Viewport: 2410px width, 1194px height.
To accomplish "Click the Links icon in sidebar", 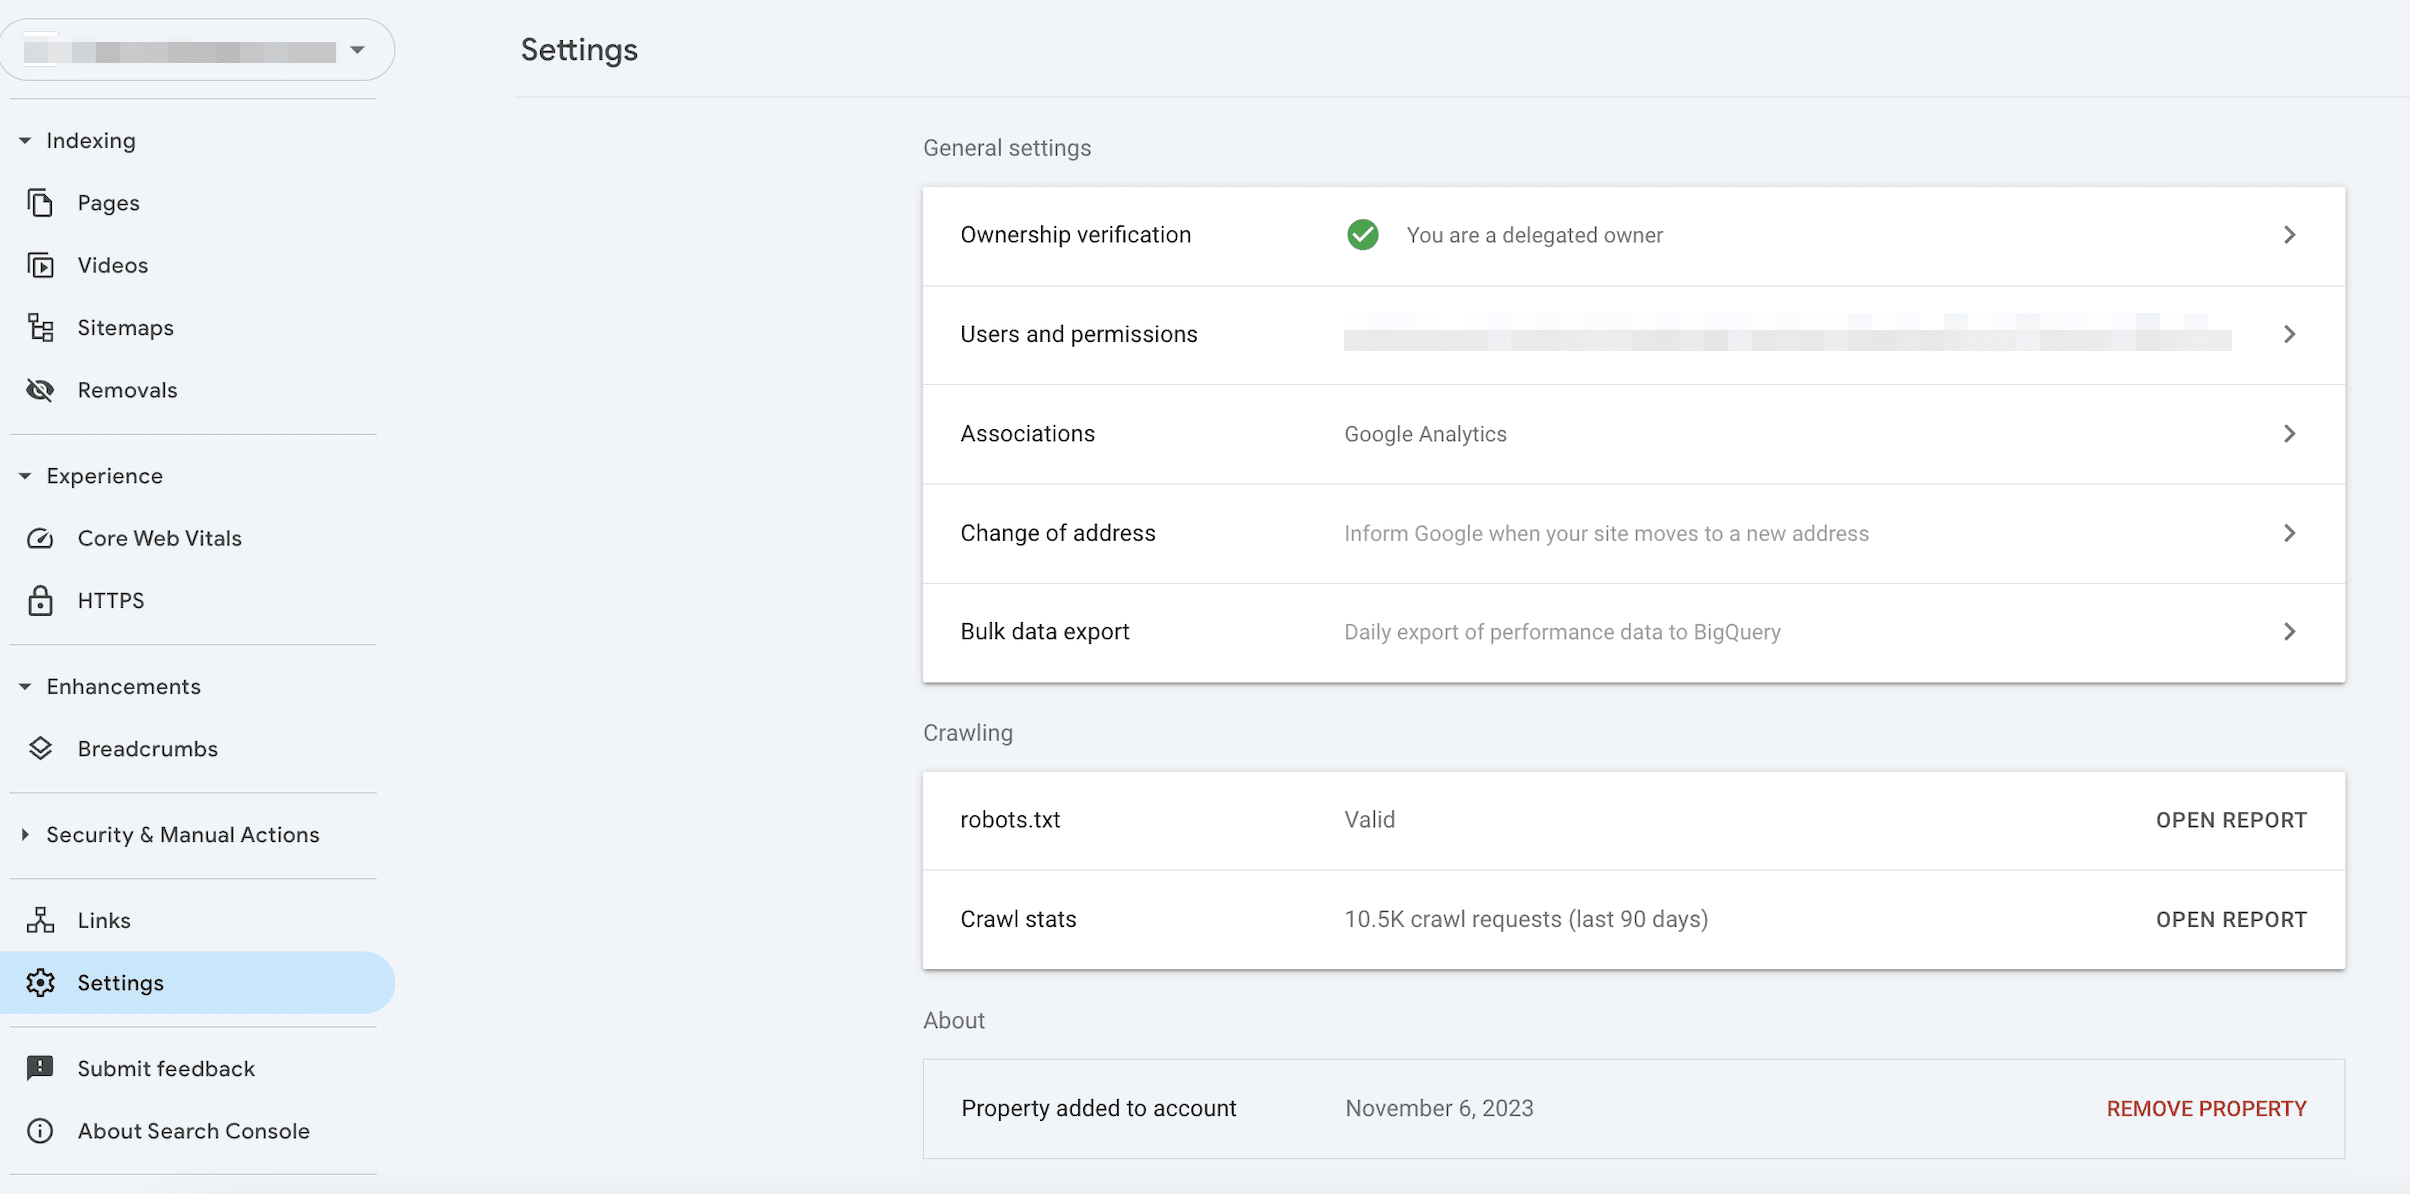I will [x=40, y=919].
